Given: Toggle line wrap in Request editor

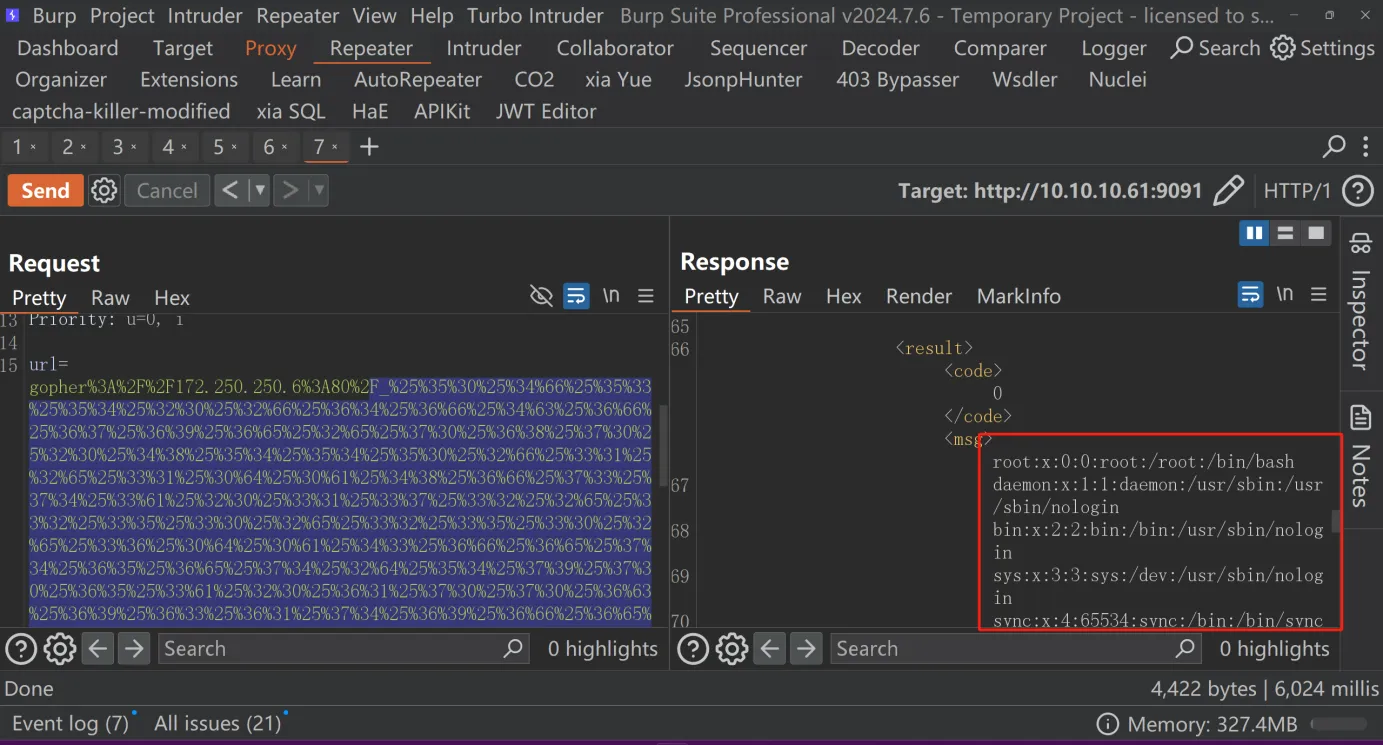Looking at the screenshot, I should click(x=576, y=296).
